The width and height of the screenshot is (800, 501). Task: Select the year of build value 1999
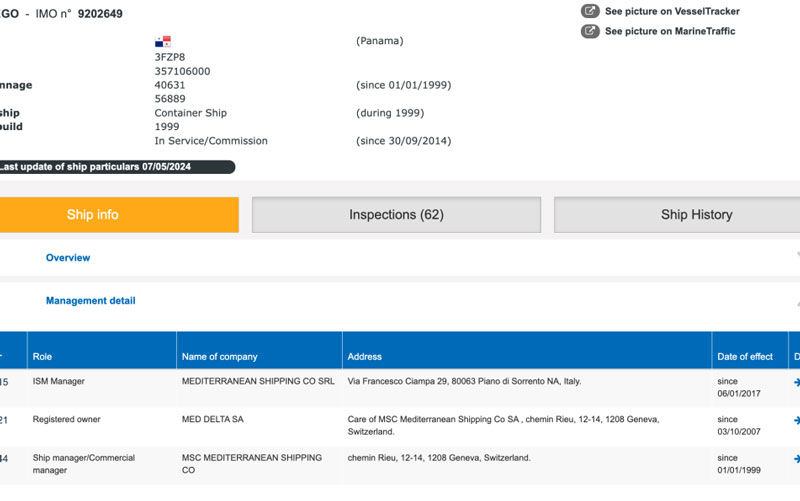(x=167, y=127)
